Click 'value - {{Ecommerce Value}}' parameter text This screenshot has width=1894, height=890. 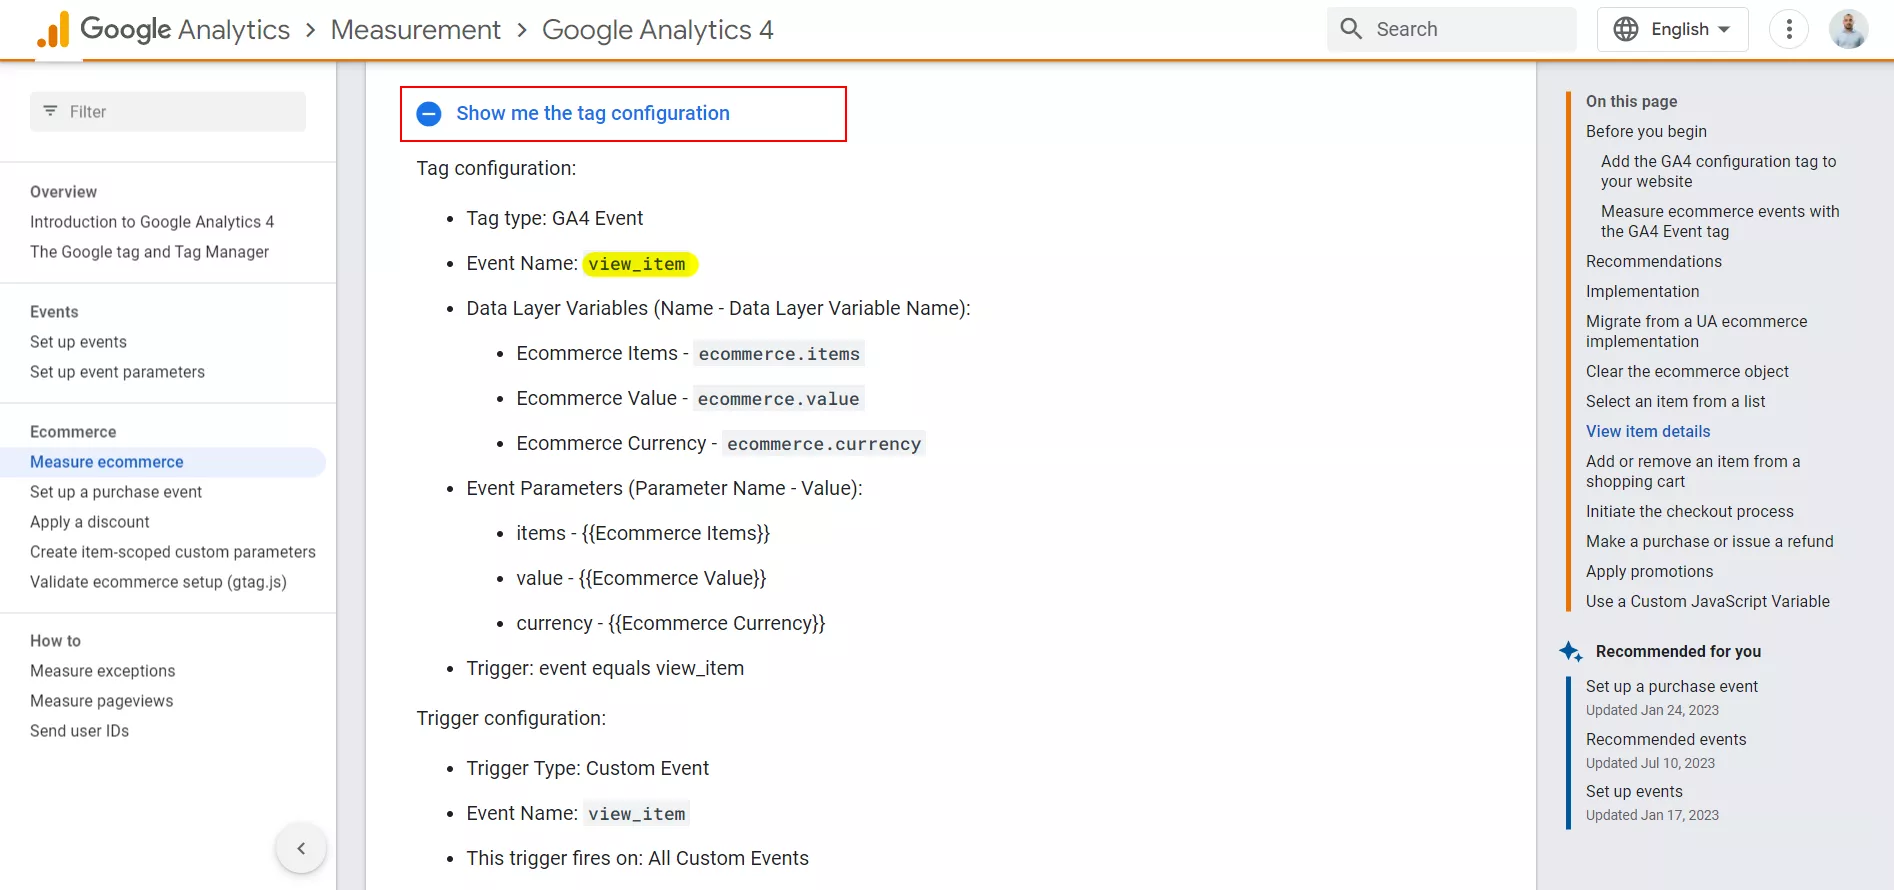click(641, 578)
